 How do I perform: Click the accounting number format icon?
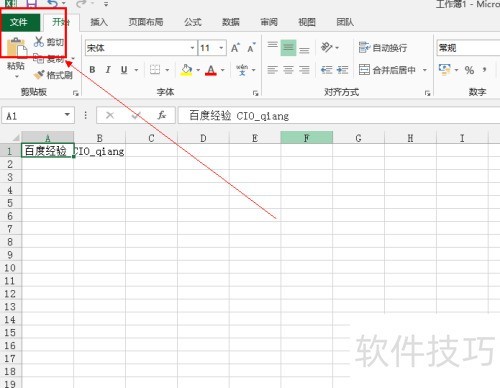[445, 70]
